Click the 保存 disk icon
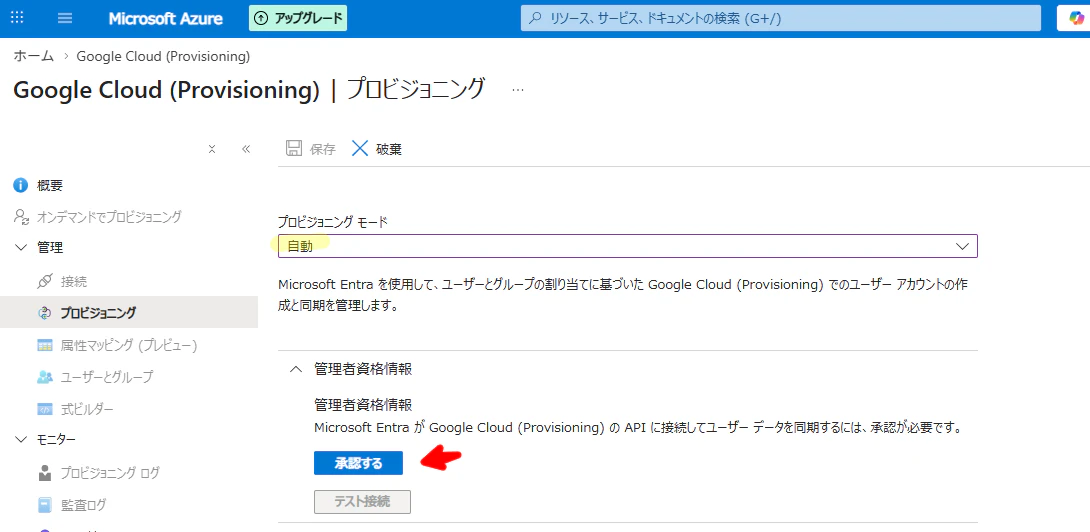Screen dimensions: 1090x532 294,149
